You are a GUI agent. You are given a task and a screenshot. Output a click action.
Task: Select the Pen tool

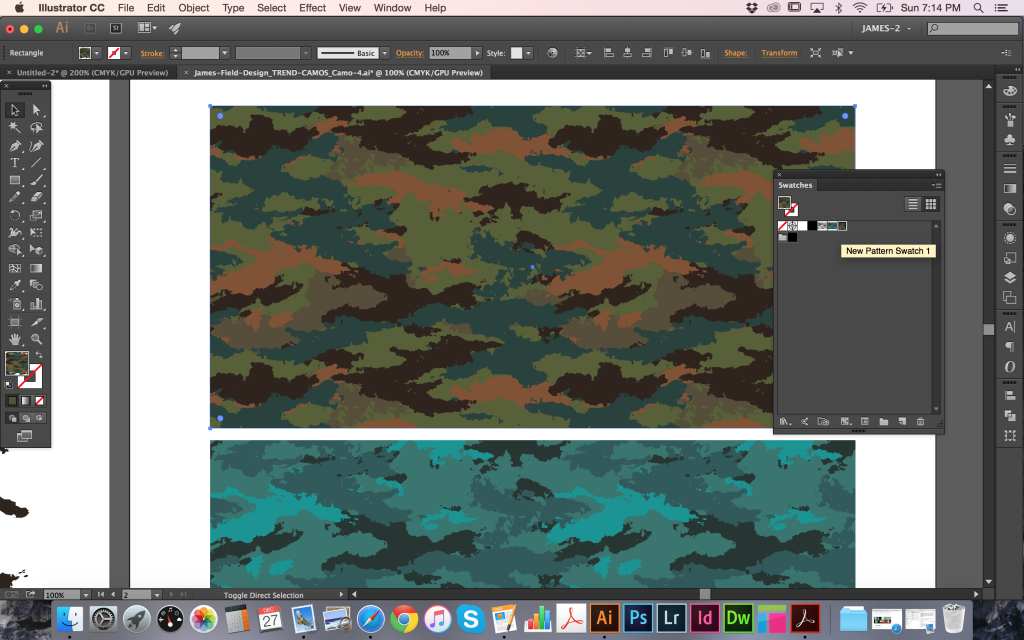[x=14, y=146]
